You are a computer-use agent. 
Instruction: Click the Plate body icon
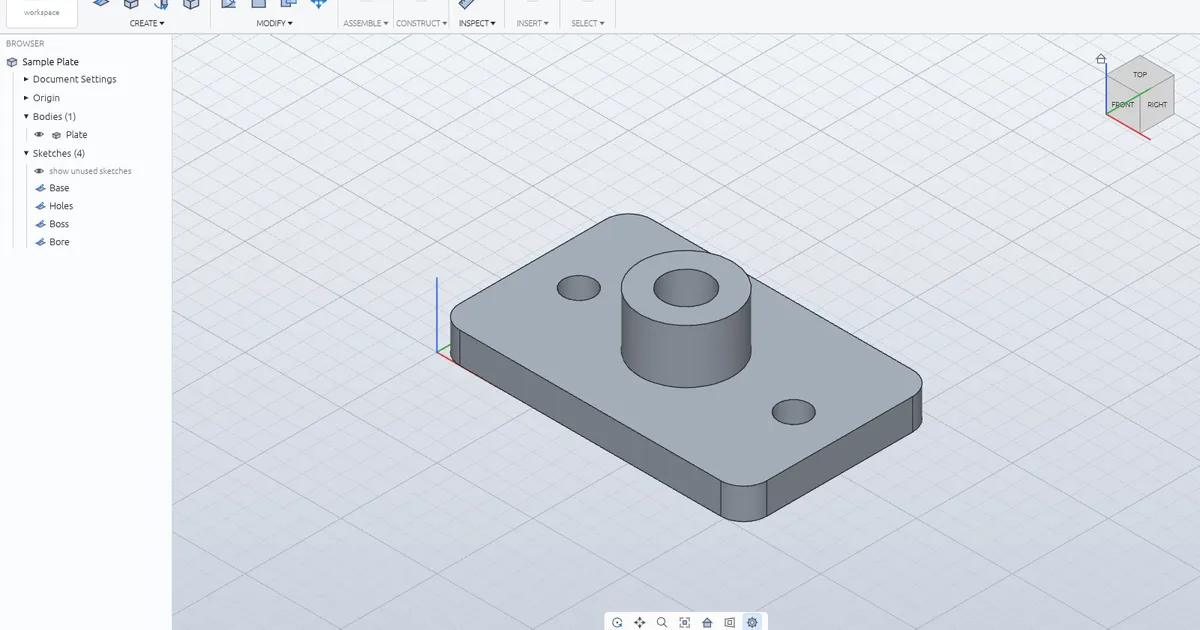(57, 135)
